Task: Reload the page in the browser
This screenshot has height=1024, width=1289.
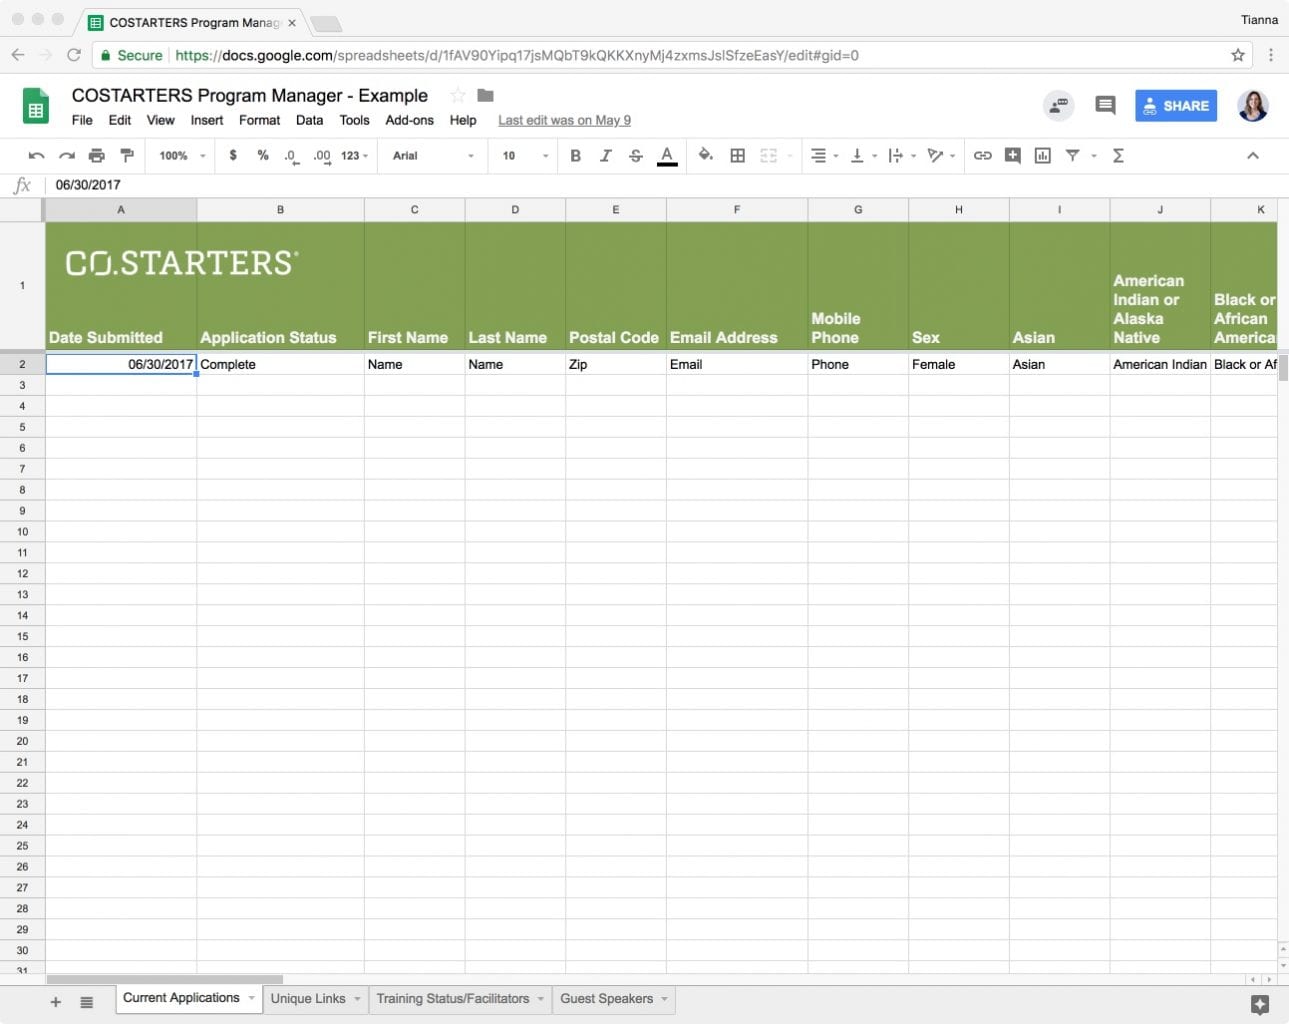Action: tap(74, 55)
